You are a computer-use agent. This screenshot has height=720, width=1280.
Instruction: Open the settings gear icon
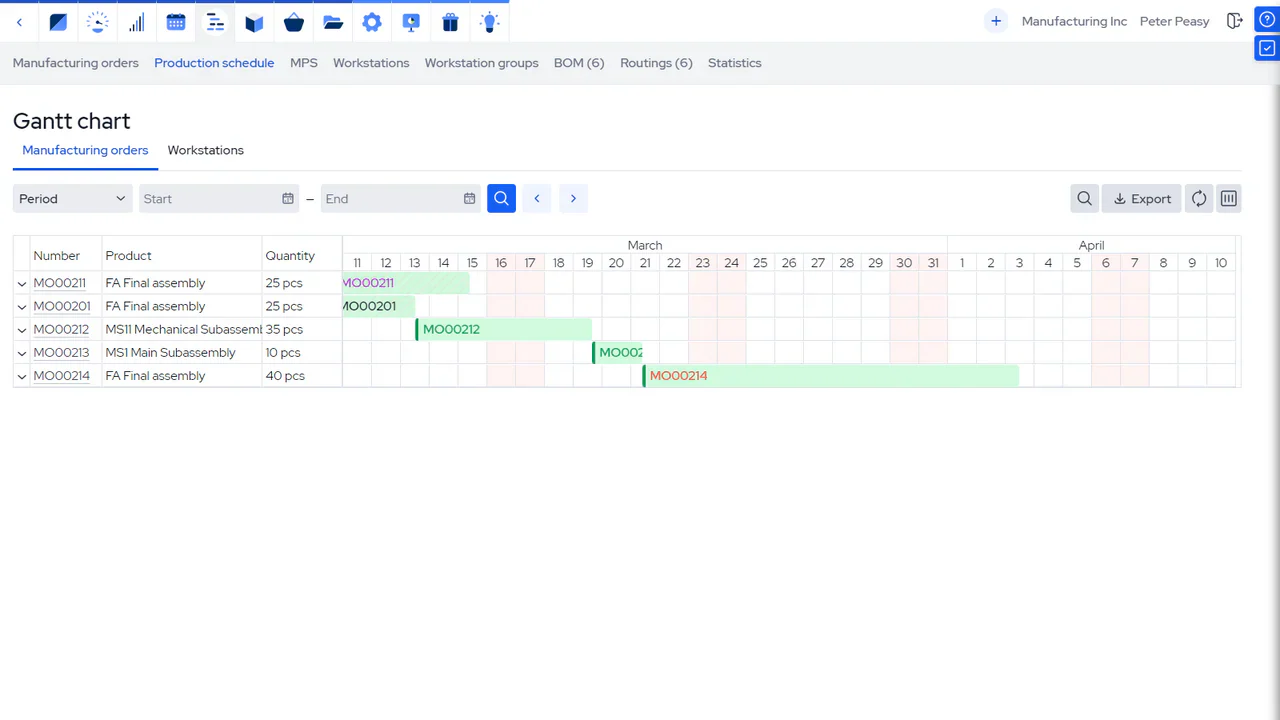[372, 22]
